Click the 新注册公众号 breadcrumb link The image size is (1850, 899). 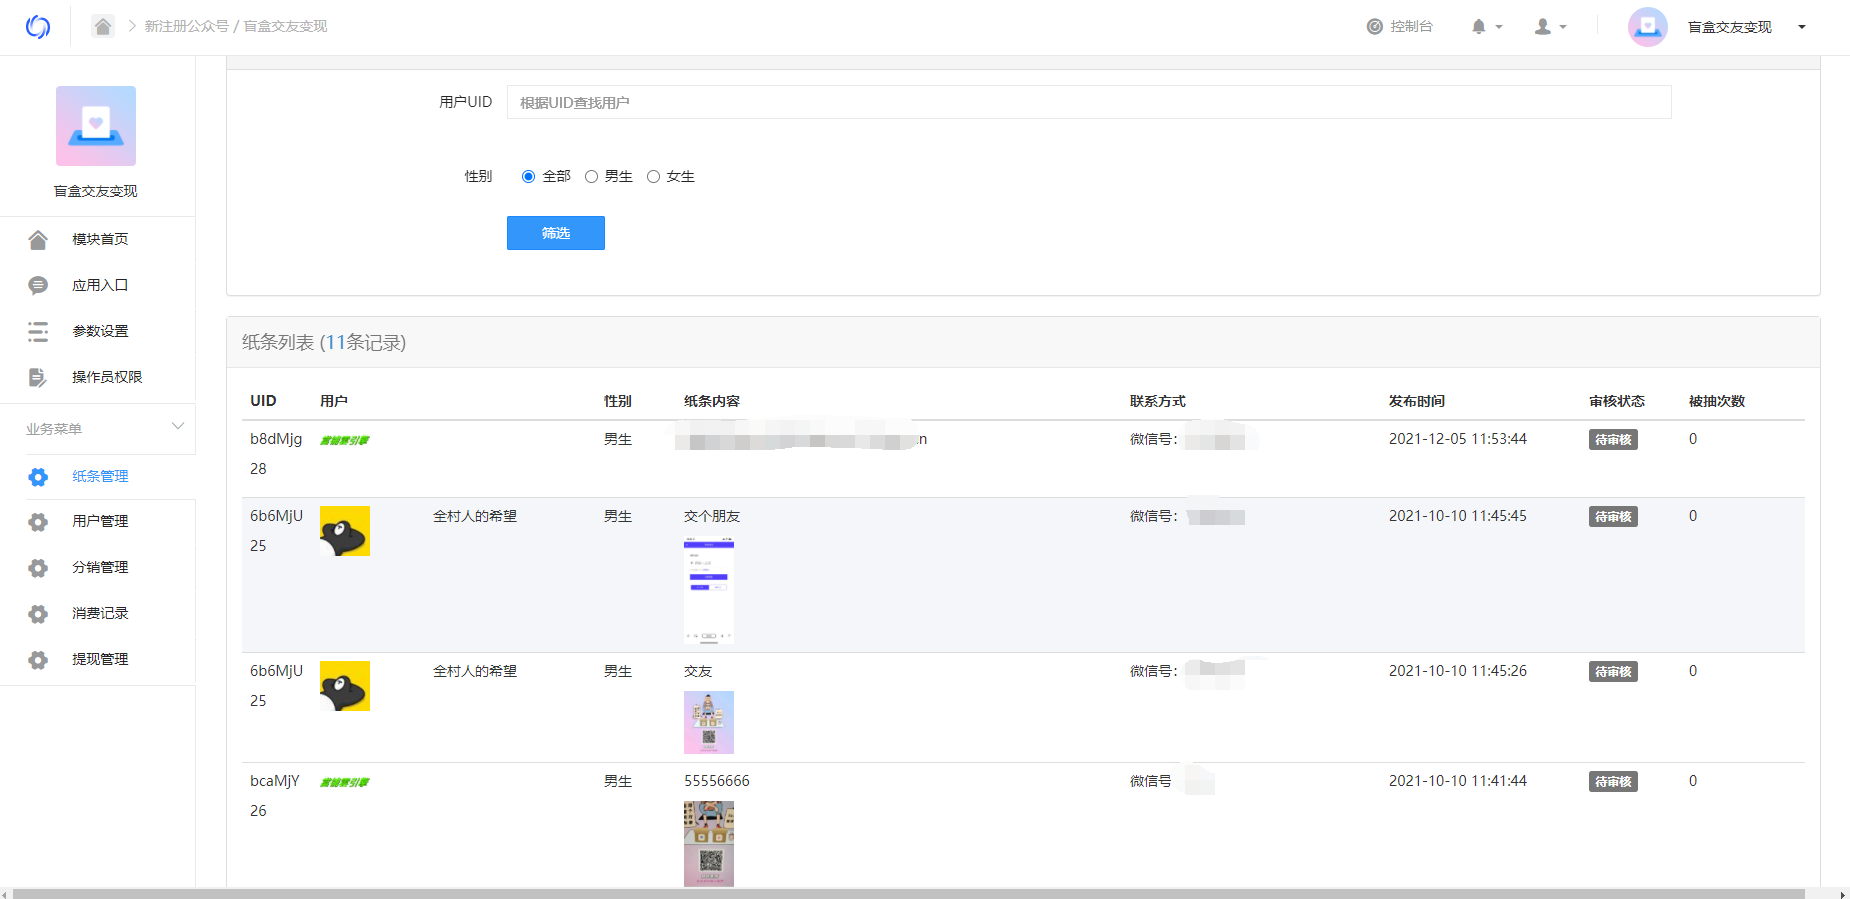point(186,26)
